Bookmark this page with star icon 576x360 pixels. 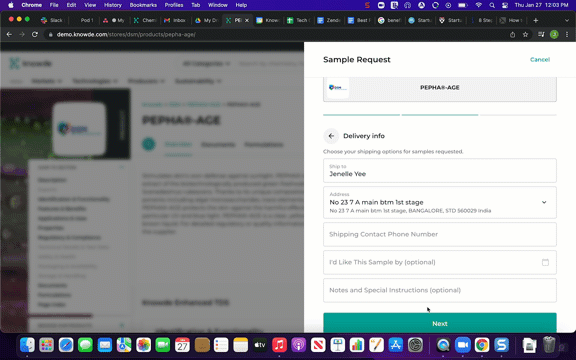pos(525,35)
